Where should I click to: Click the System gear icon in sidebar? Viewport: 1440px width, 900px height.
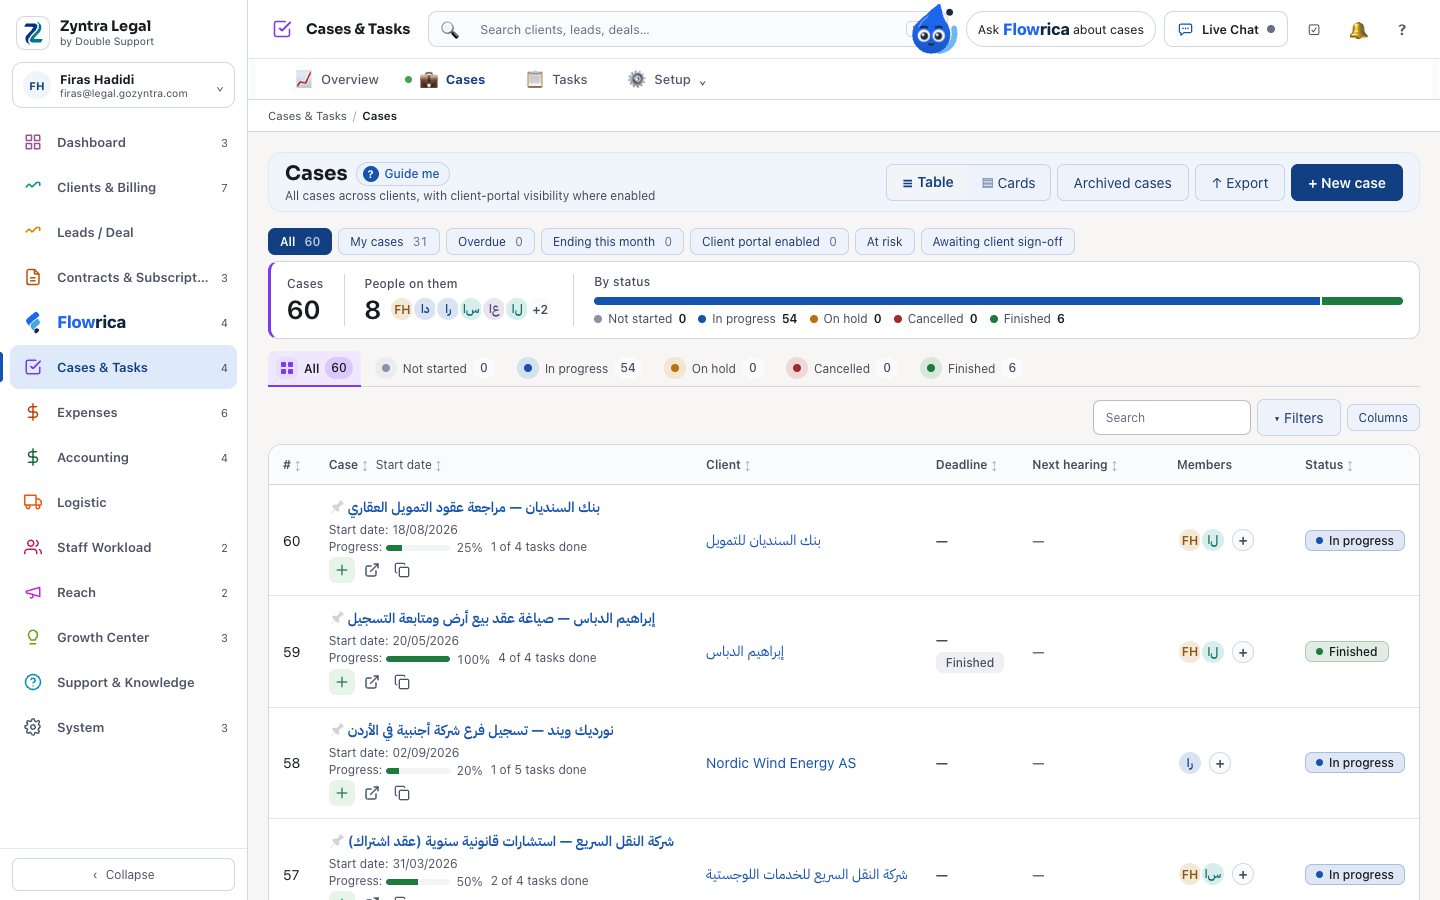click(x=33, y=727)
